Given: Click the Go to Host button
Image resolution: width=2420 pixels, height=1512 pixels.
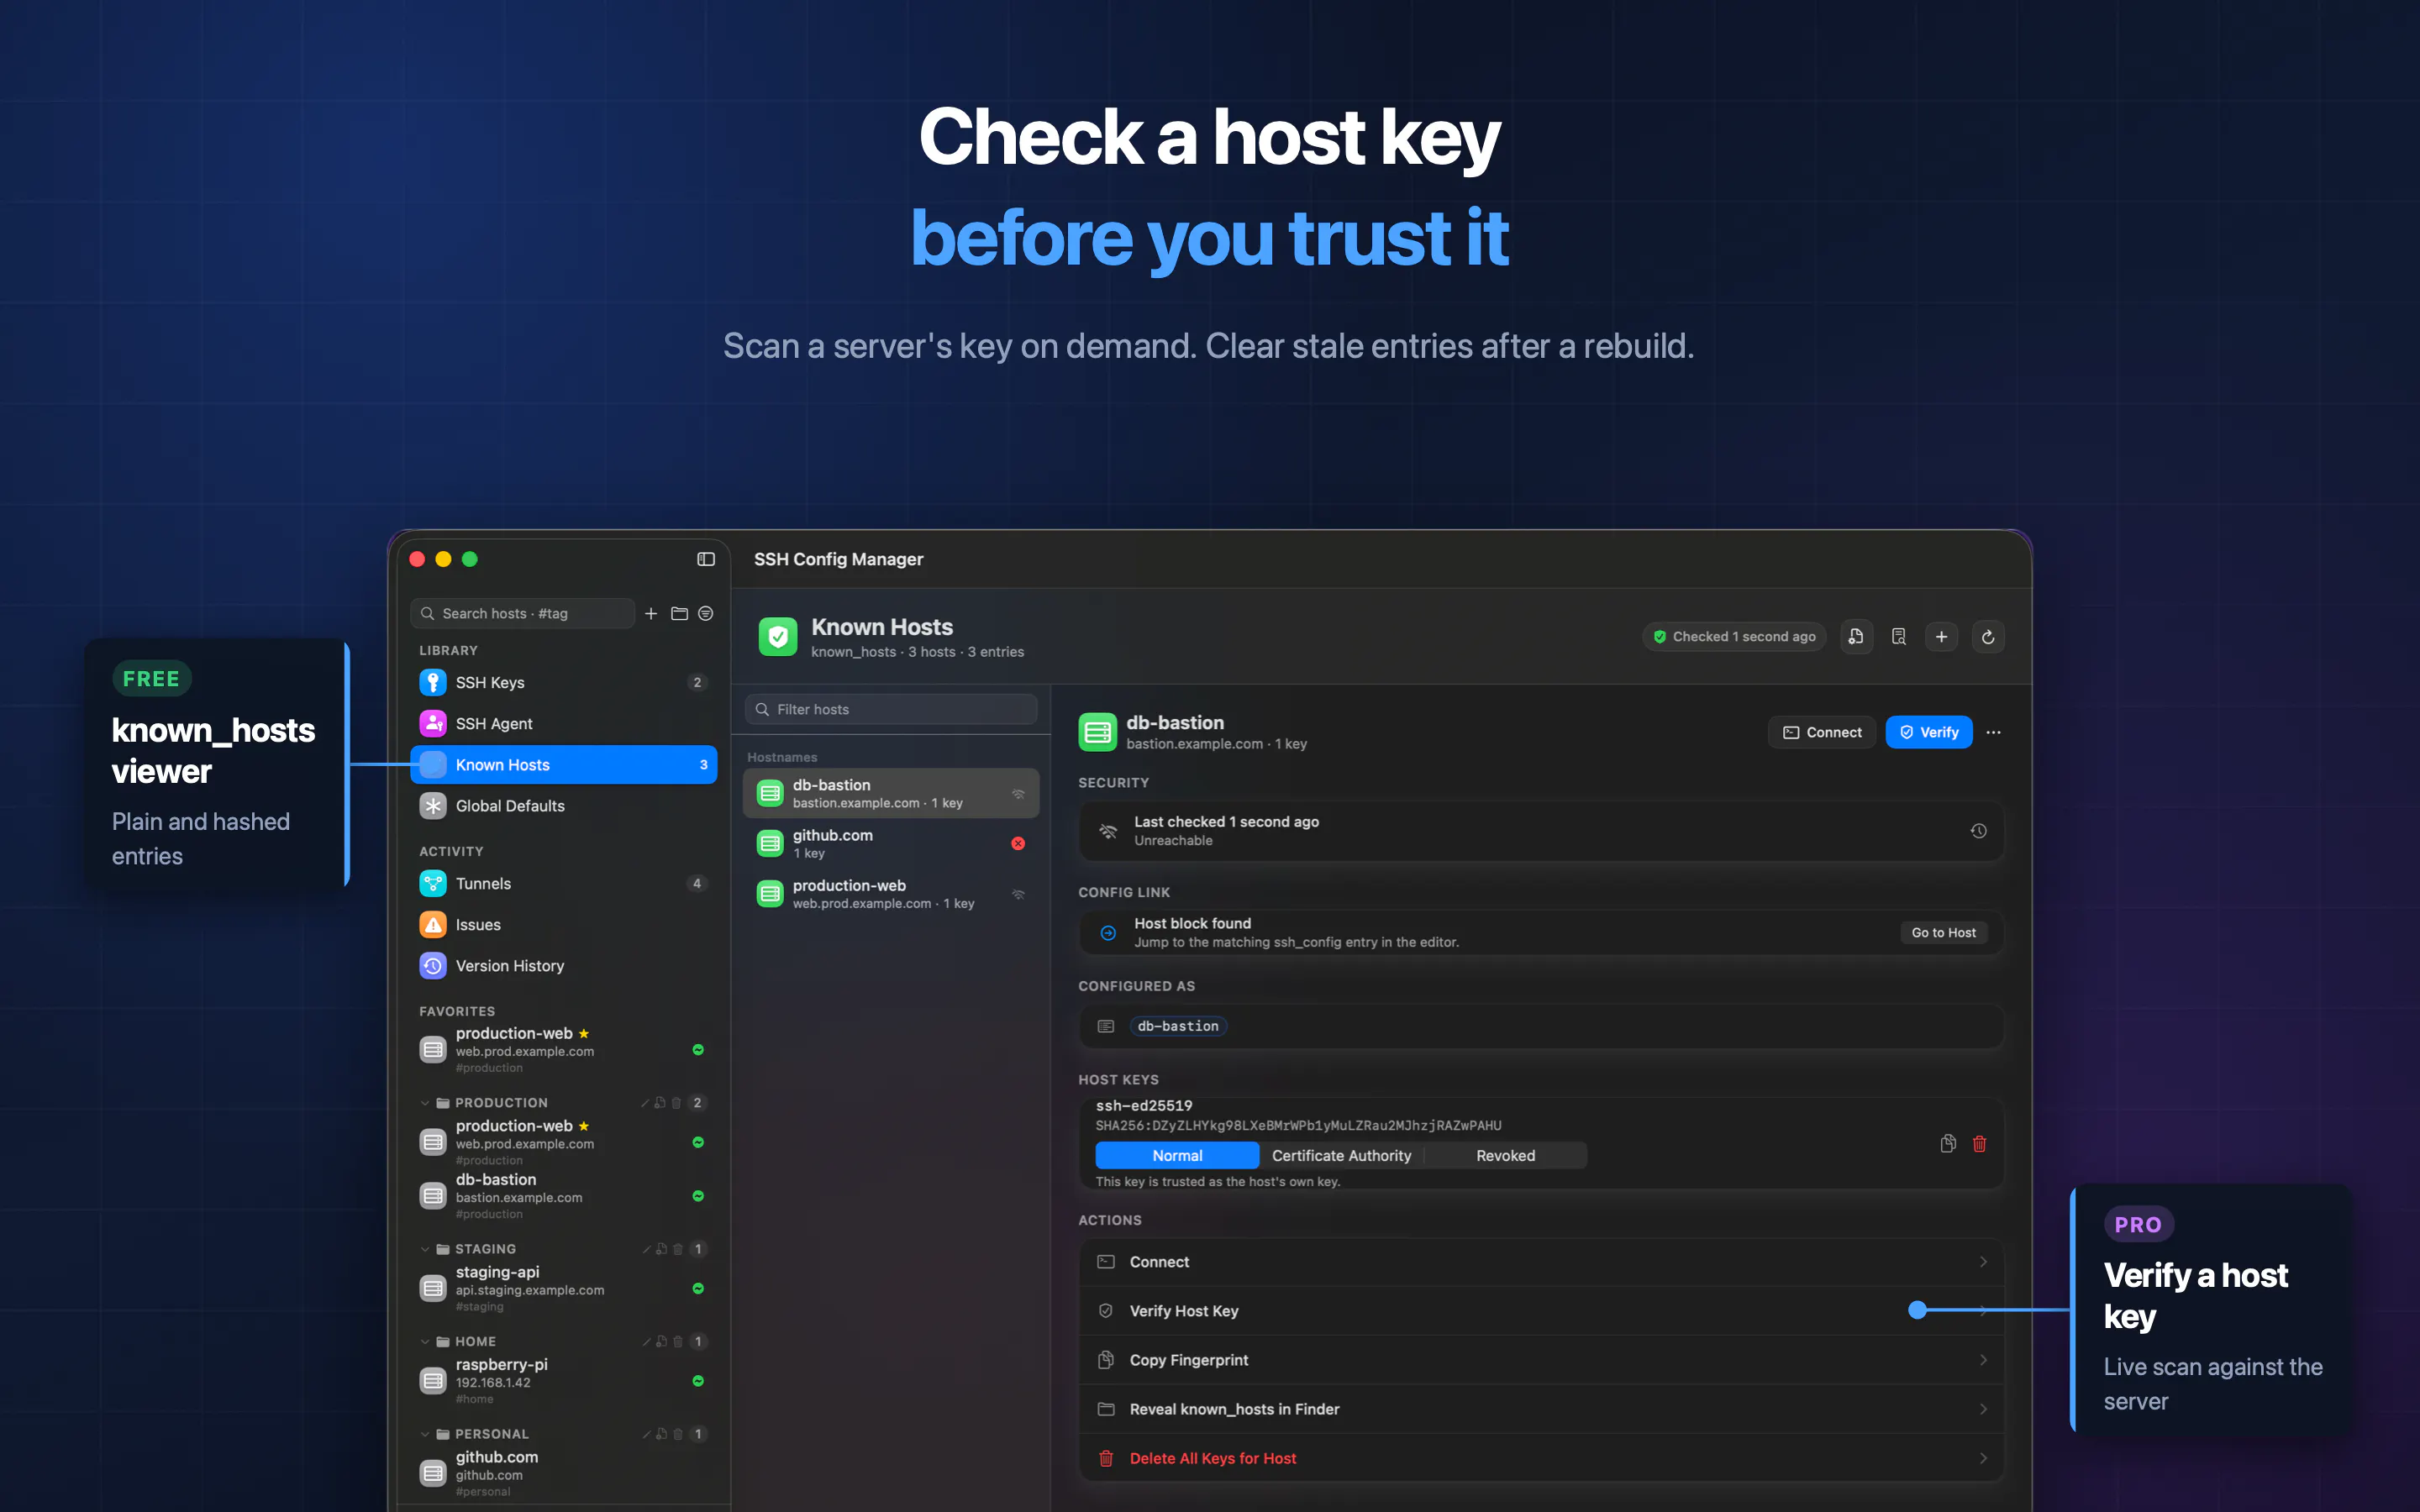Looking at the screenshot, I should (1943, 932).
